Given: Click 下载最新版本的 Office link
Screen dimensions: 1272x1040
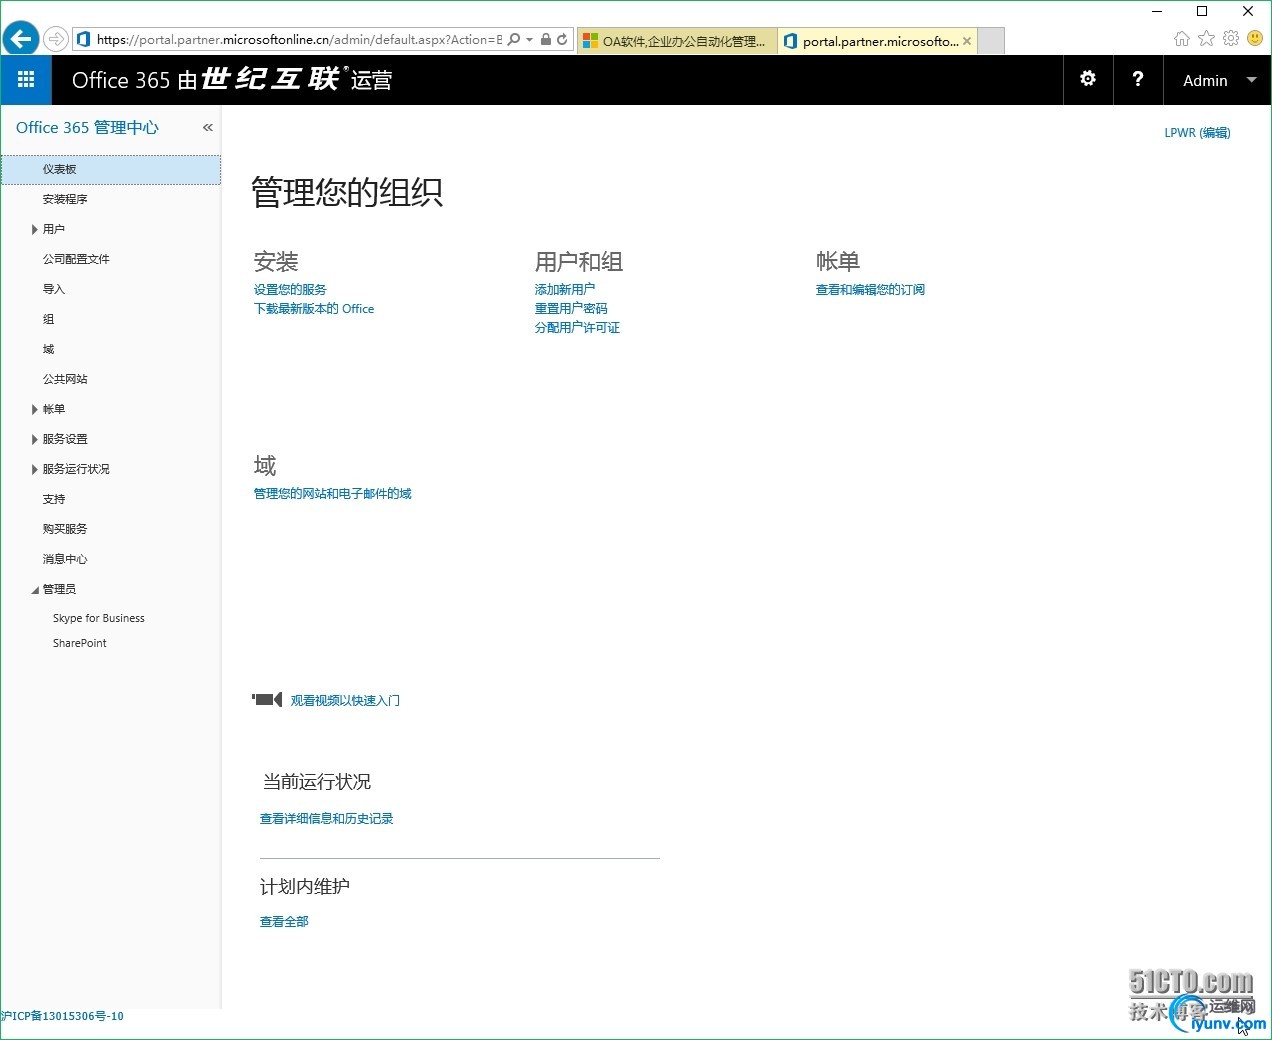Looking at the screenshot, I should point(314,308).
